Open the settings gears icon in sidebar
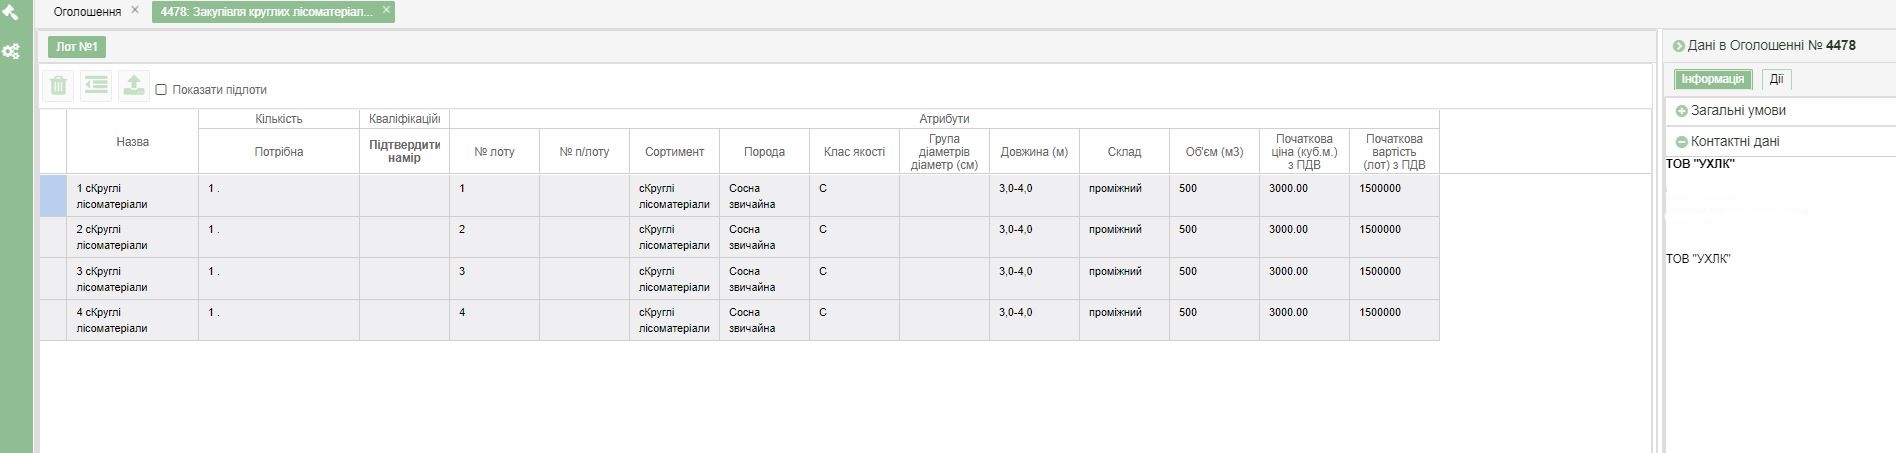The height and width of the screenshot is (453, 1896). (x=11, y=51)
